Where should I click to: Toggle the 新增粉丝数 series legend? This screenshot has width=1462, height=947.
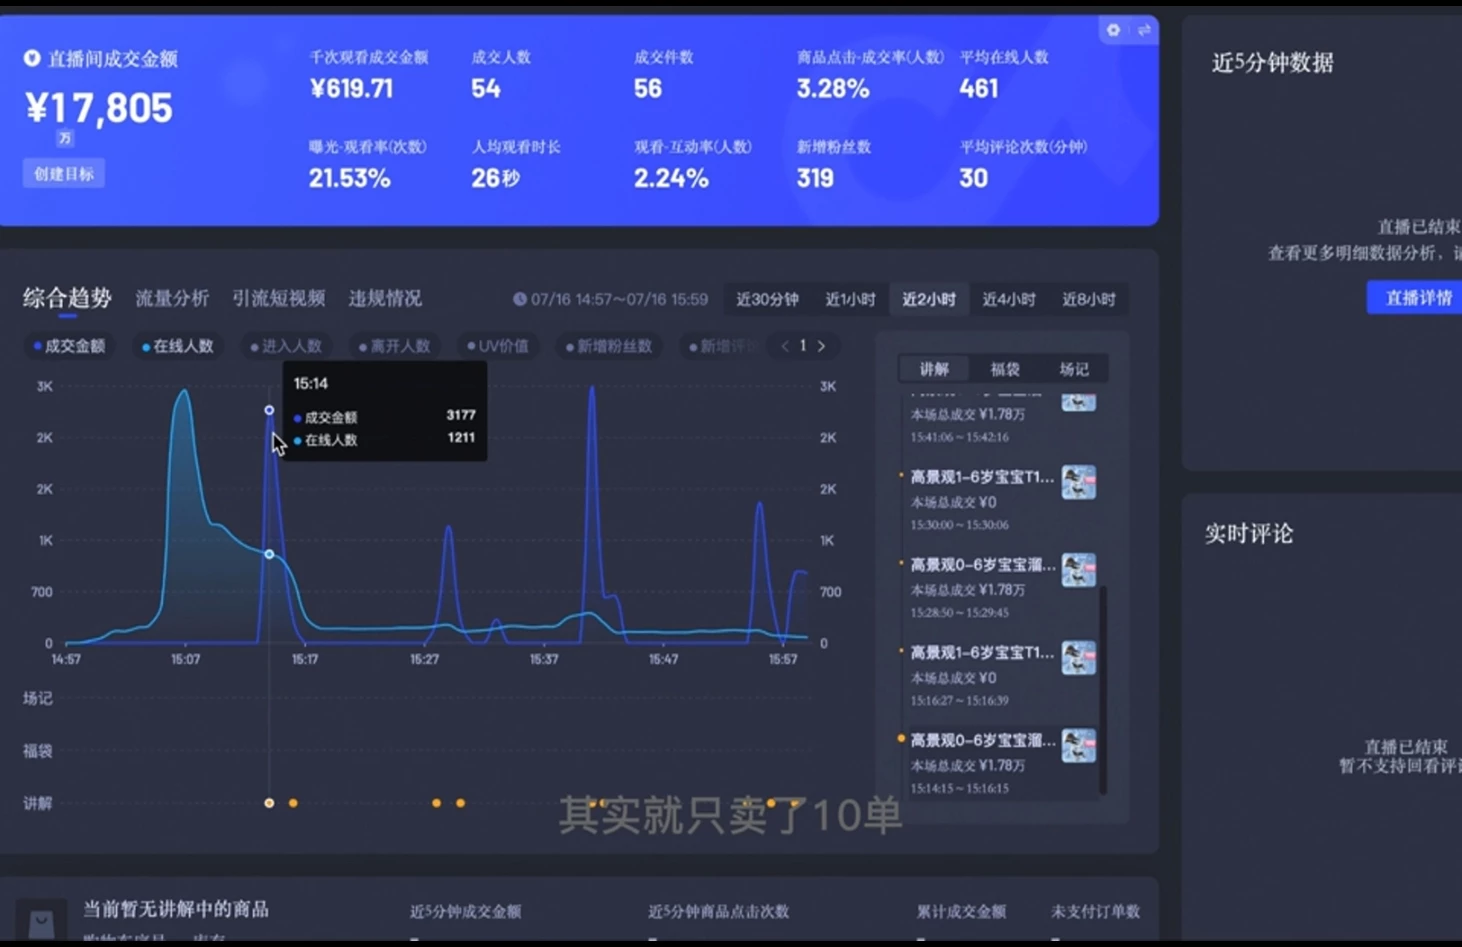[x=608, y=345]
